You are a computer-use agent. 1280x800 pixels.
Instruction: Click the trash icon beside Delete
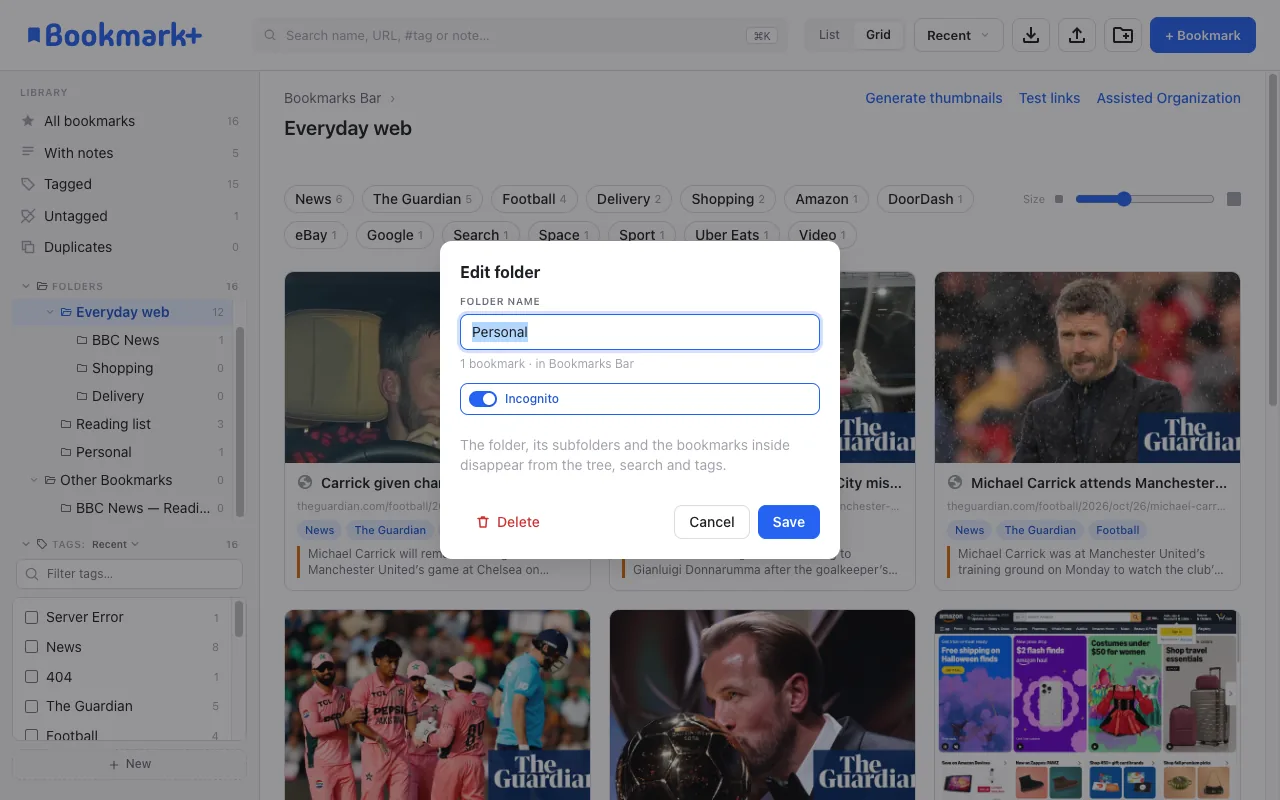point(483,522)
